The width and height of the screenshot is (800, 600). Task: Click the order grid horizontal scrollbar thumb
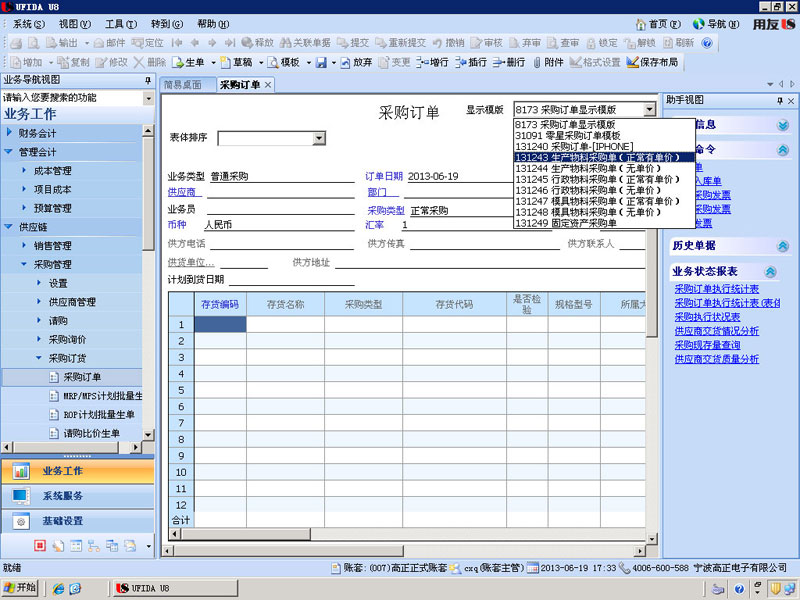(245, 534)
